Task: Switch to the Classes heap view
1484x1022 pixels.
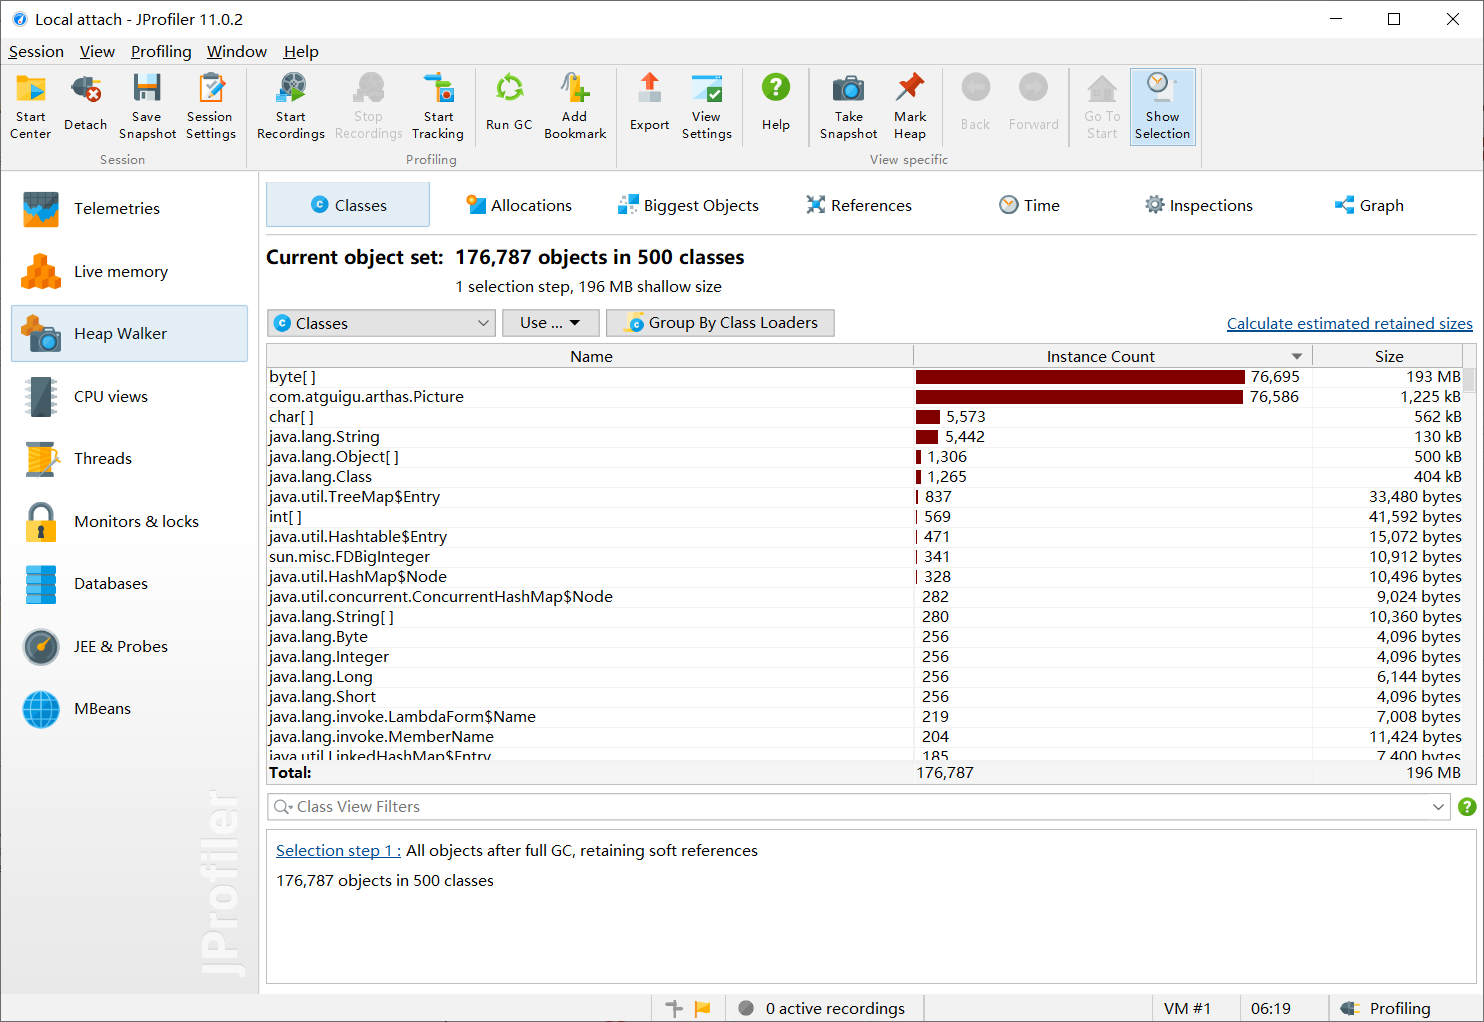Action: [348, 205]
